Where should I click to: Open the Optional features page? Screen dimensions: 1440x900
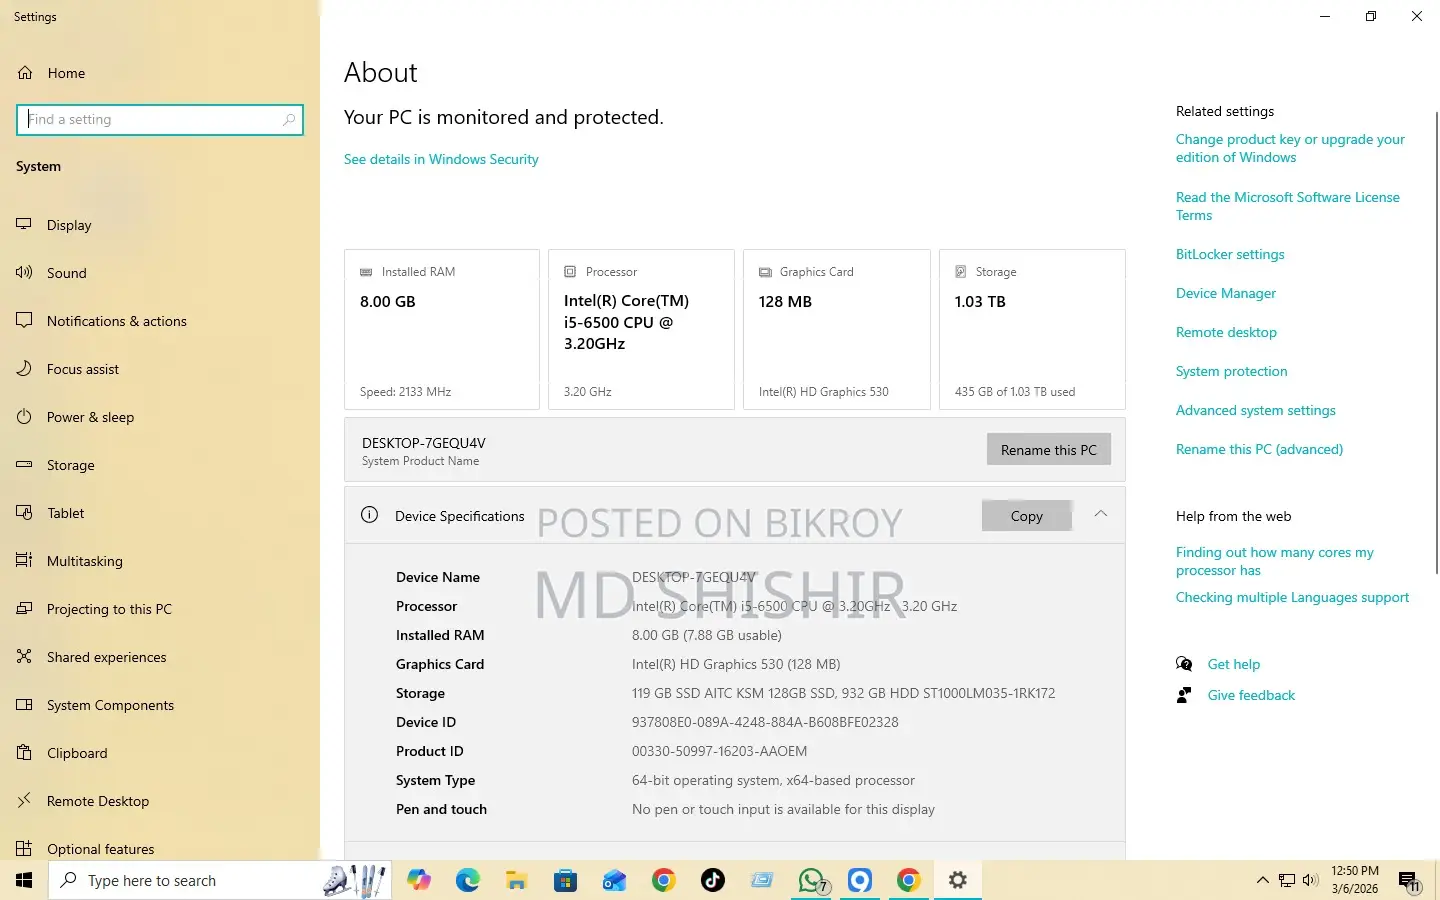pyautogui.click(x=86, y=849)
